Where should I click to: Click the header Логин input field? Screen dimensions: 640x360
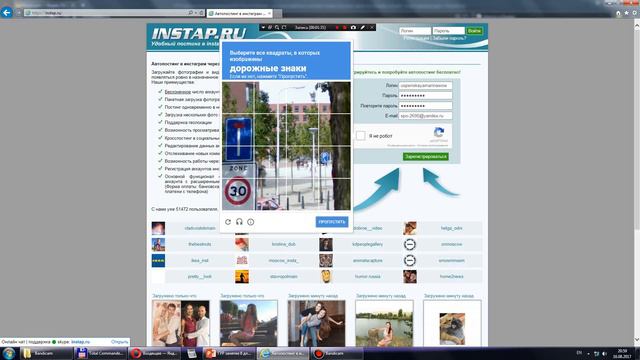(415, 31)
